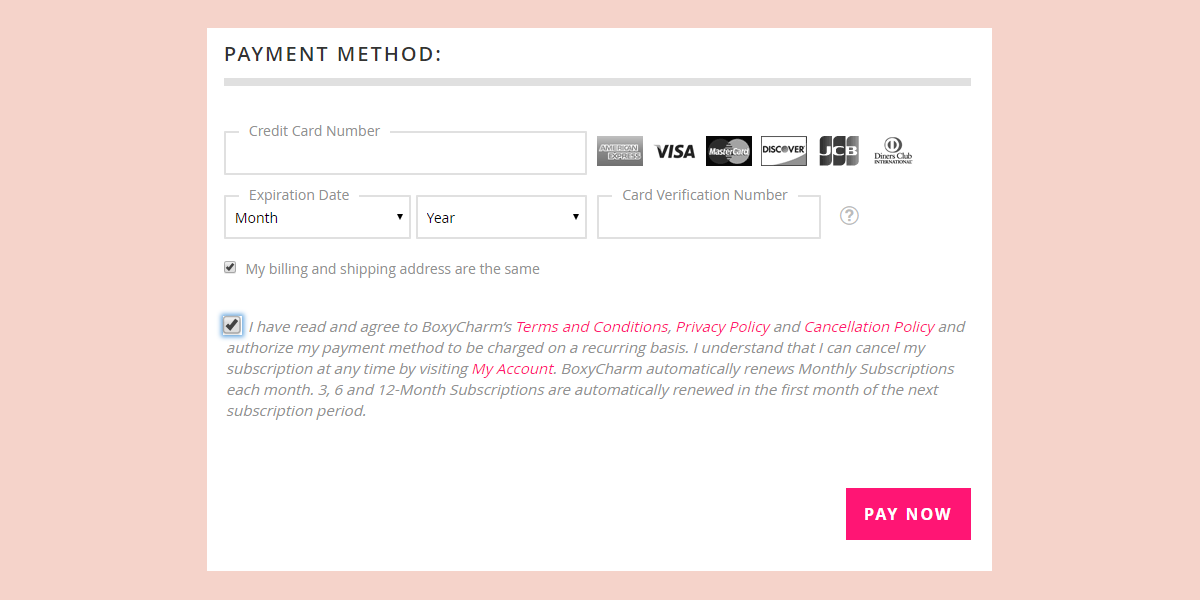Click the billing and shipping address label text
Screen dimensions: 1200x600
pyautogui.click(x=392, y=269)
